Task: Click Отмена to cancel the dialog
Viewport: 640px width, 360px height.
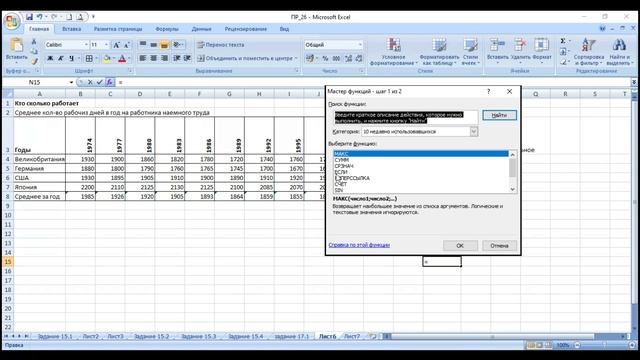Action: point(499,246)
